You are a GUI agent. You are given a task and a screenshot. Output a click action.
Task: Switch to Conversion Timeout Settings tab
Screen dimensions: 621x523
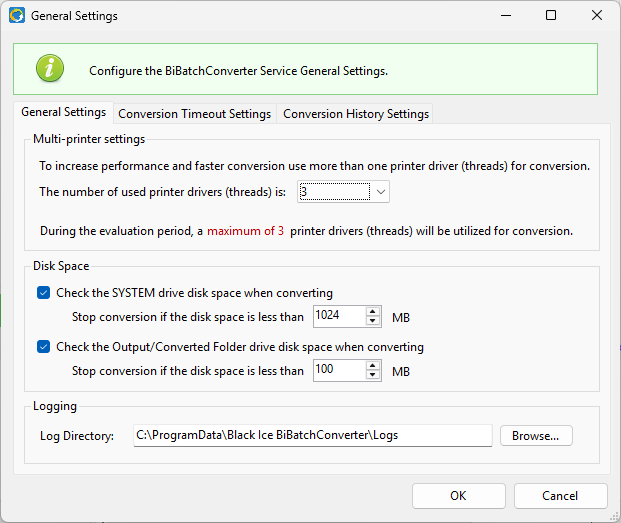[x=194, y=114]
